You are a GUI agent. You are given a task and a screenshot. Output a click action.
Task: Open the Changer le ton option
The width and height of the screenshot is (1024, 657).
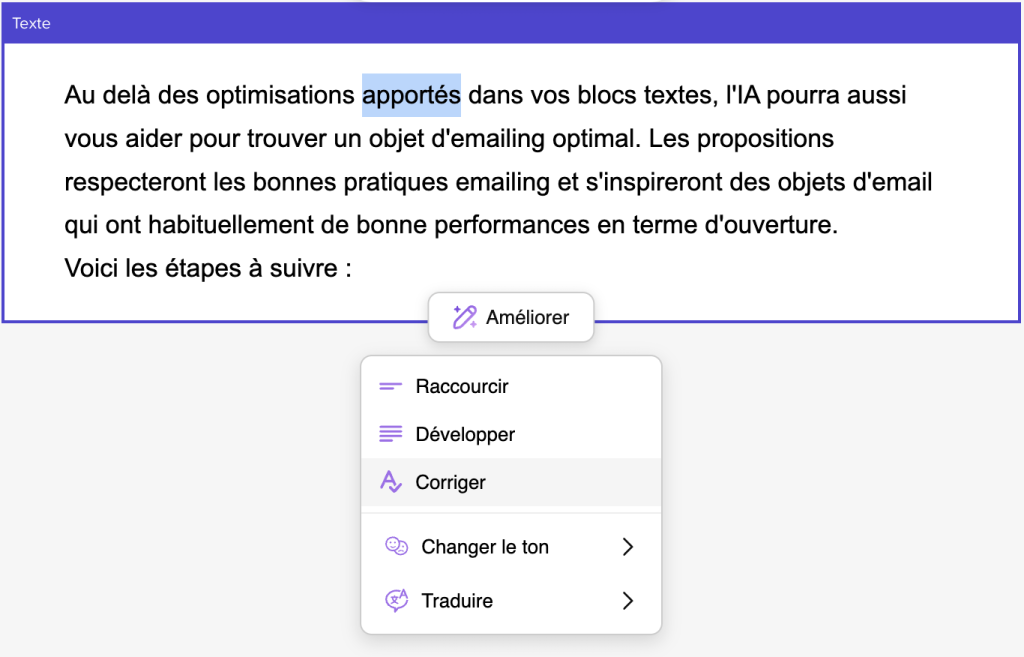point(485,547)
